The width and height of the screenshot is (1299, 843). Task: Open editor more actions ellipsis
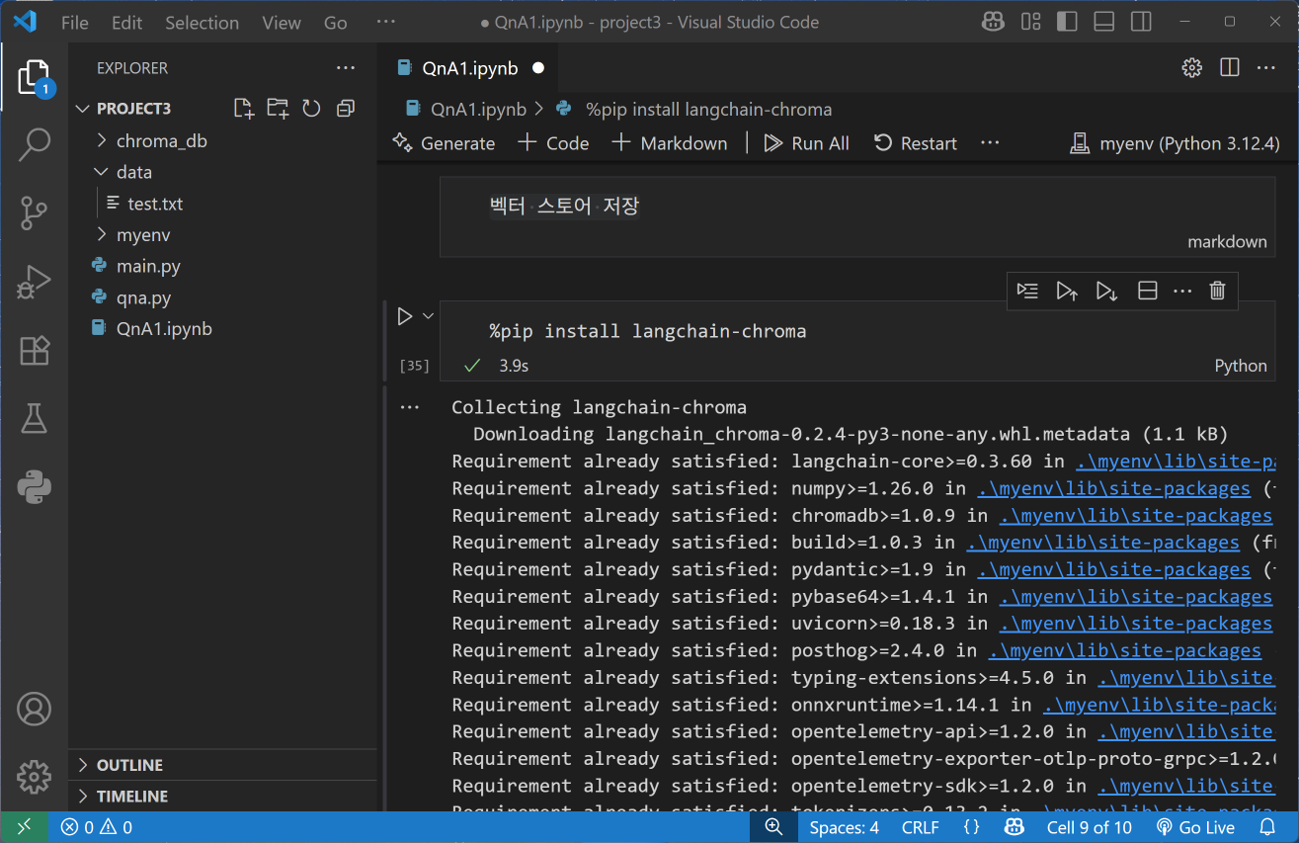1267,68
